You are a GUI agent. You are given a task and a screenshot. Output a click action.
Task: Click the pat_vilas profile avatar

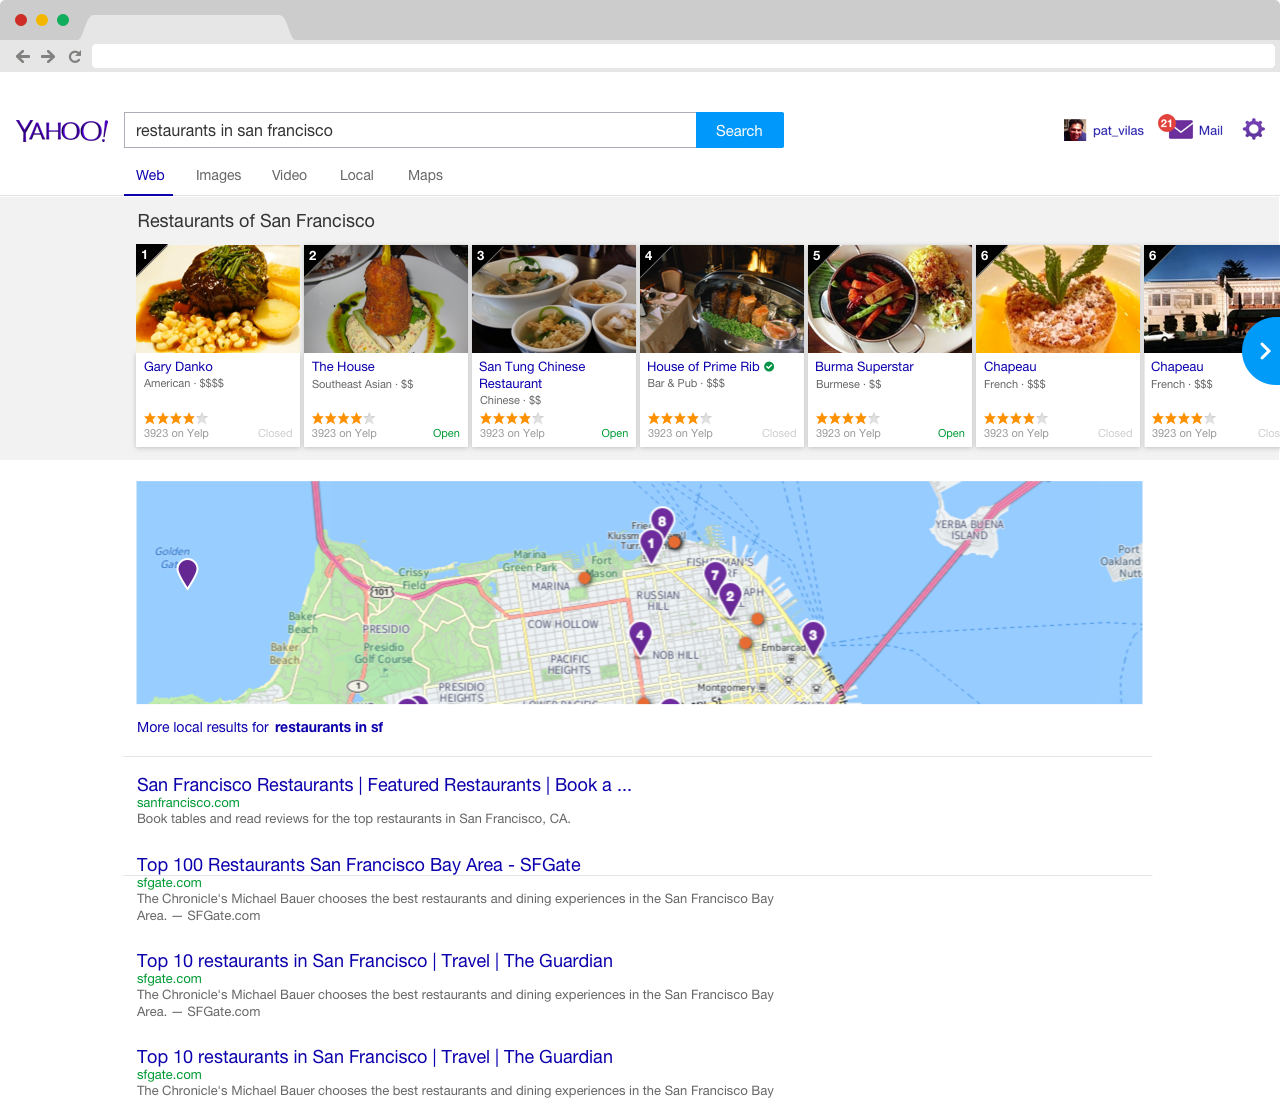[1075, 130]
